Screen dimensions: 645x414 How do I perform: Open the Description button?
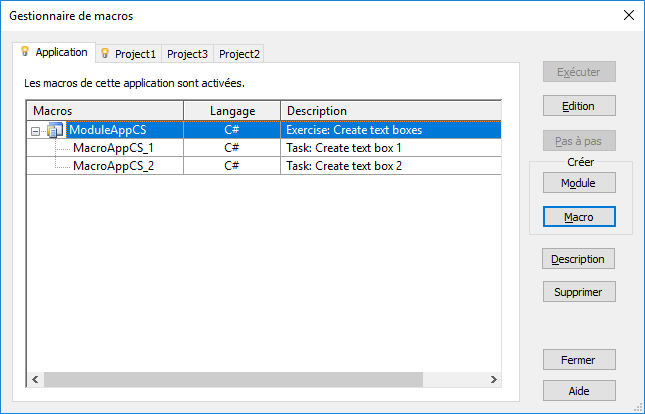click(x=578, y=259)
